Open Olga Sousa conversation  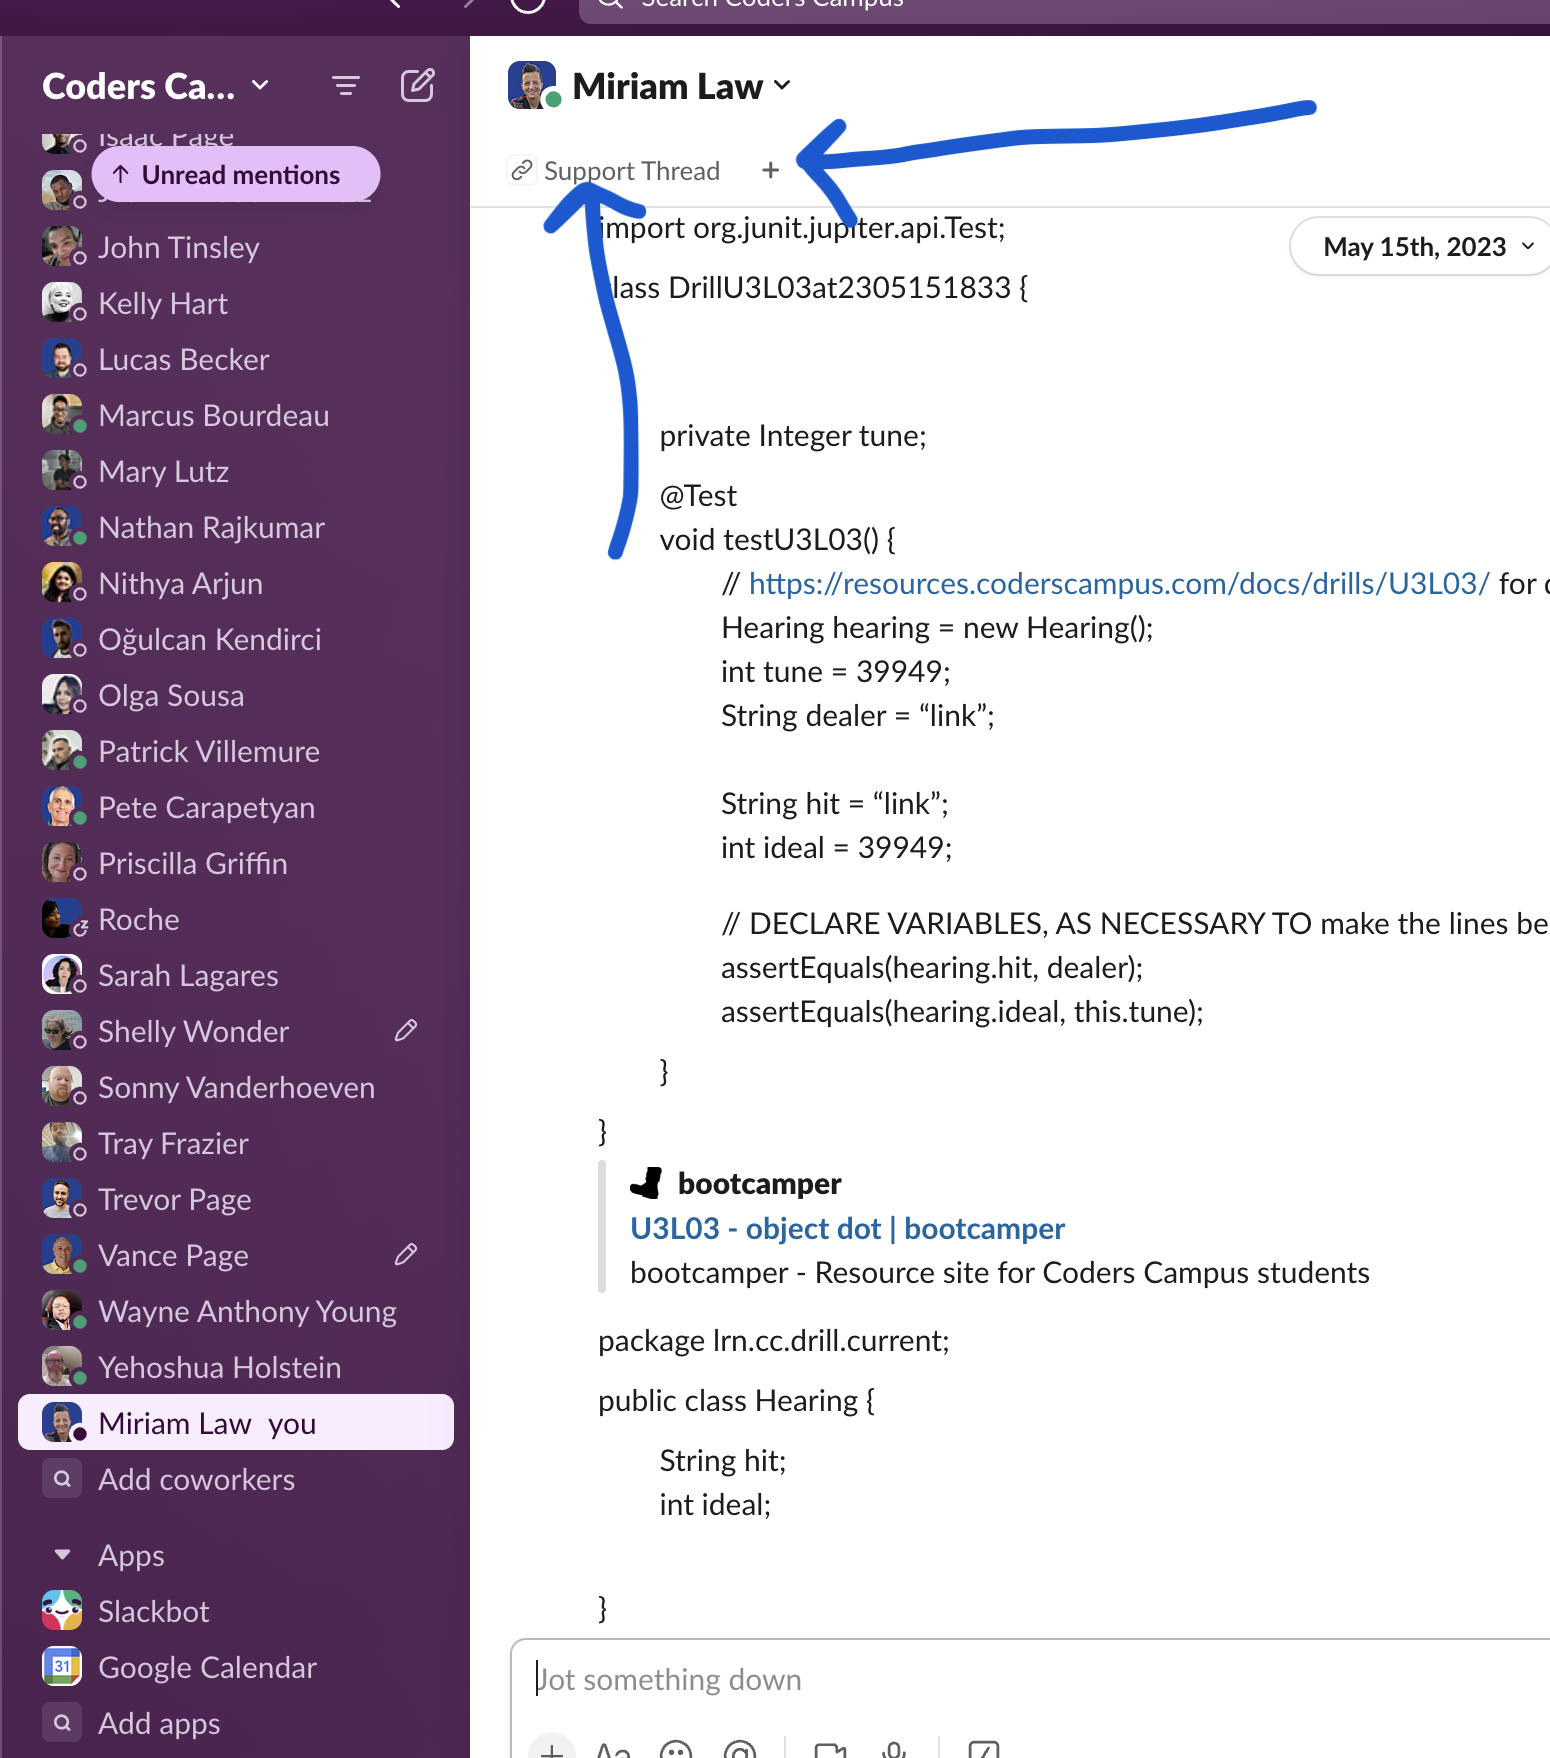point(236,695)
